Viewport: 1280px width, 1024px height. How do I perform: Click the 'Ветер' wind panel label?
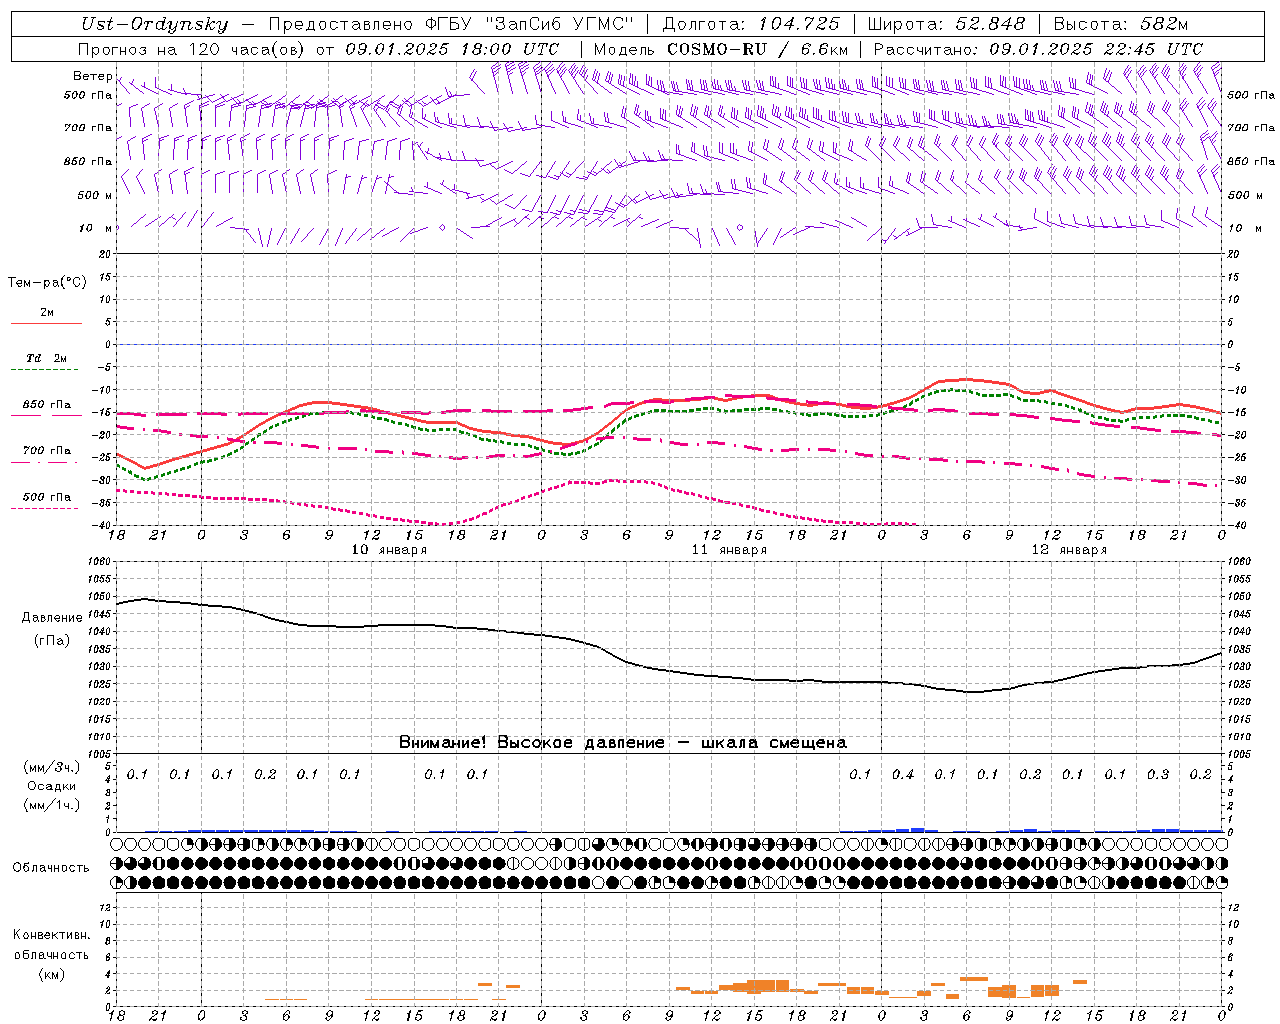[x=93, y=76]
